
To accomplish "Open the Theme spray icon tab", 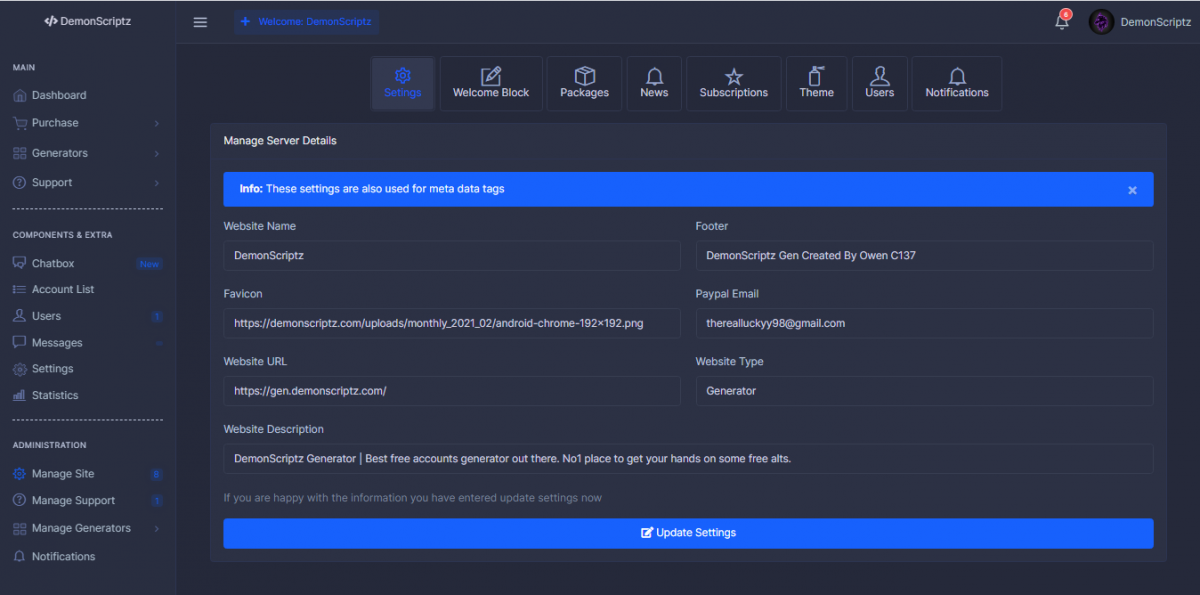I will point(816,83).
